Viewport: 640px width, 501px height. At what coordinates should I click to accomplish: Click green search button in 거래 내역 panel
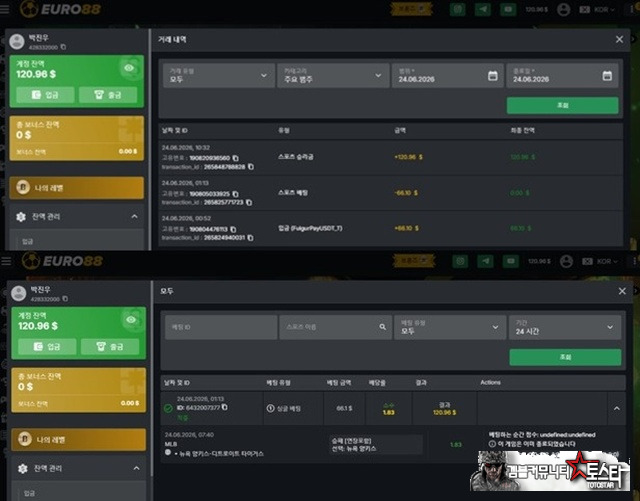(x=562, y=105)
